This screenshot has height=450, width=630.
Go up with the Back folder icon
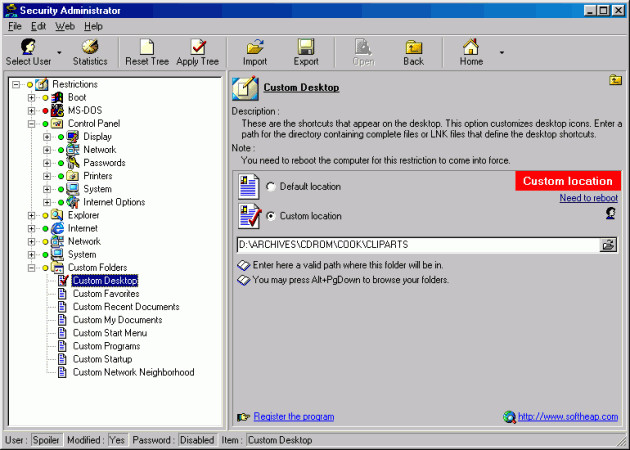tap(413, 47)
